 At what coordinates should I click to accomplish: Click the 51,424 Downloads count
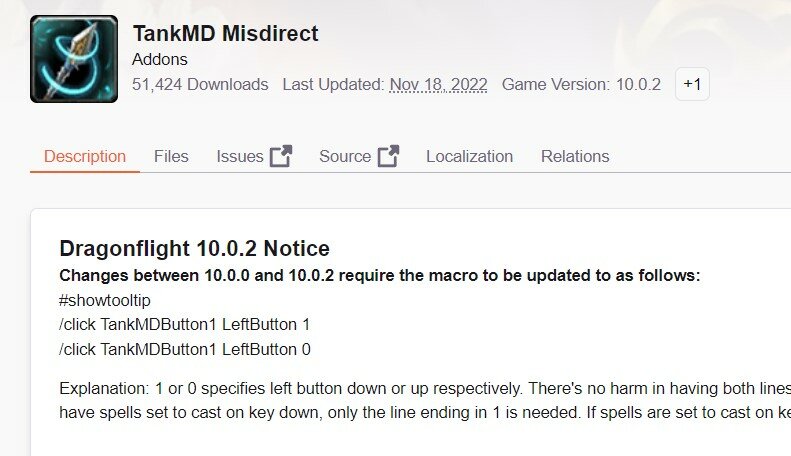[200, 84]
